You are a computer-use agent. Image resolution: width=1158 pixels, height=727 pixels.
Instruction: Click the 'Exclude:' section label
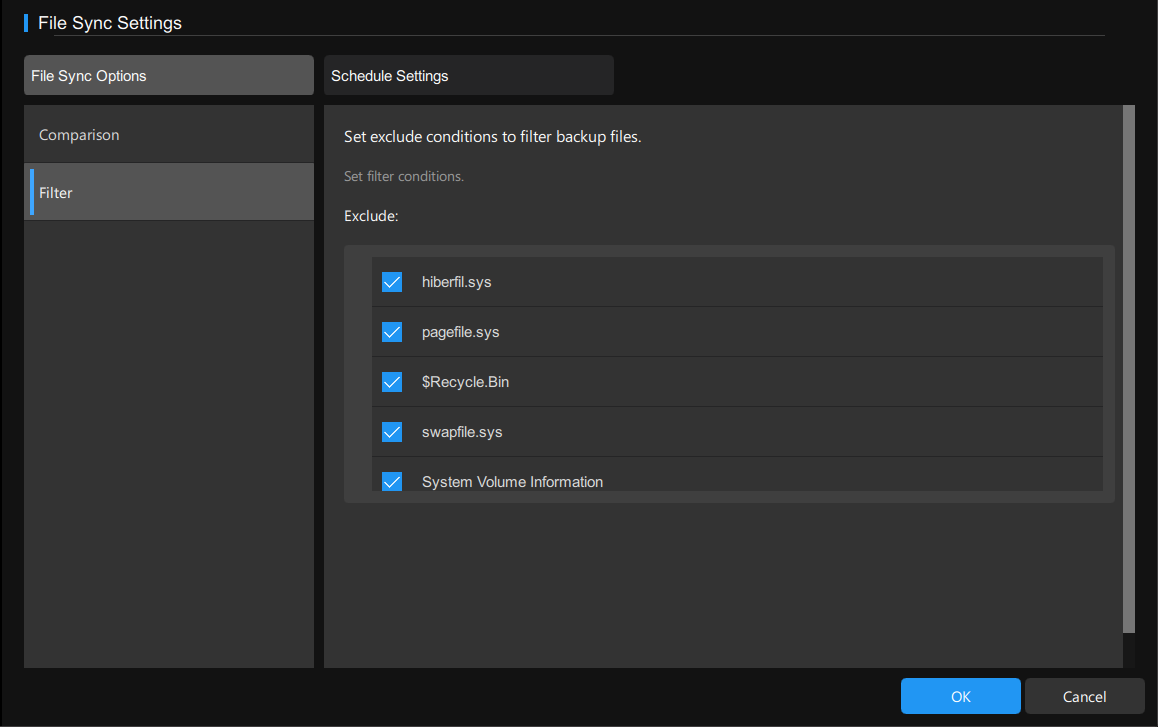coord(371,216)
